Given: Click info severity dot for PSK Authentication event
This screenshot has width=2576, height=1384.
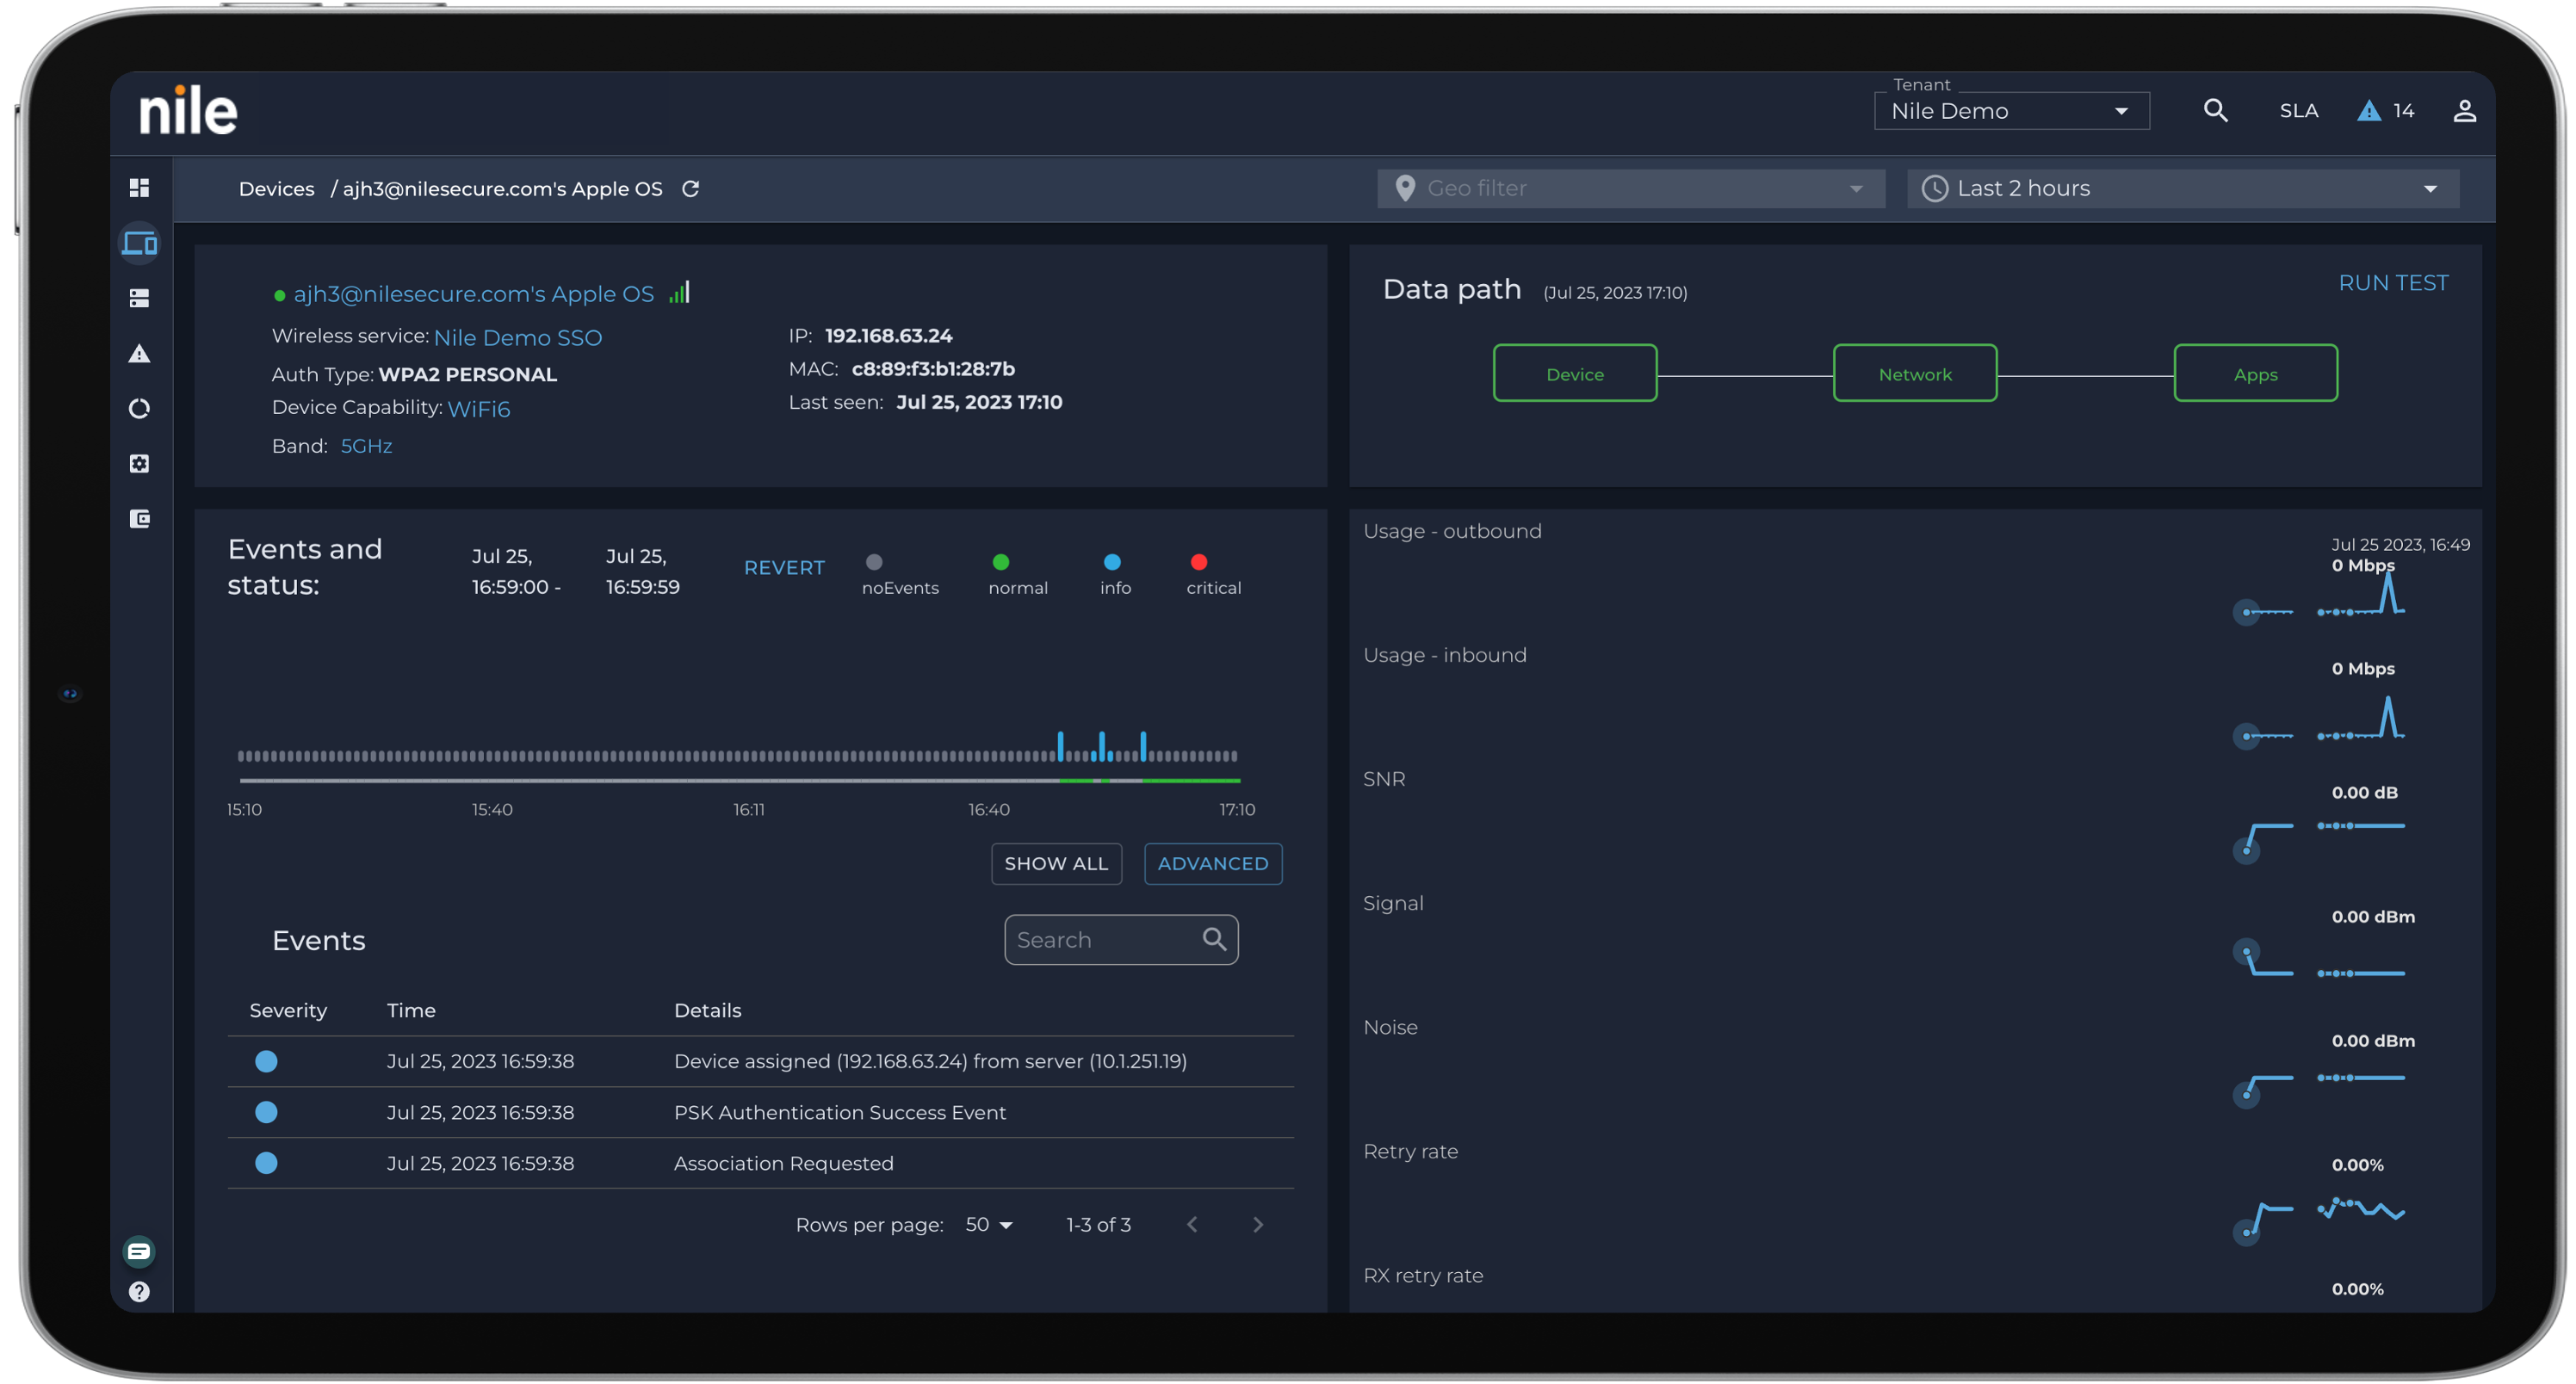Looking at the screenshot, I should coord(266,1111).
